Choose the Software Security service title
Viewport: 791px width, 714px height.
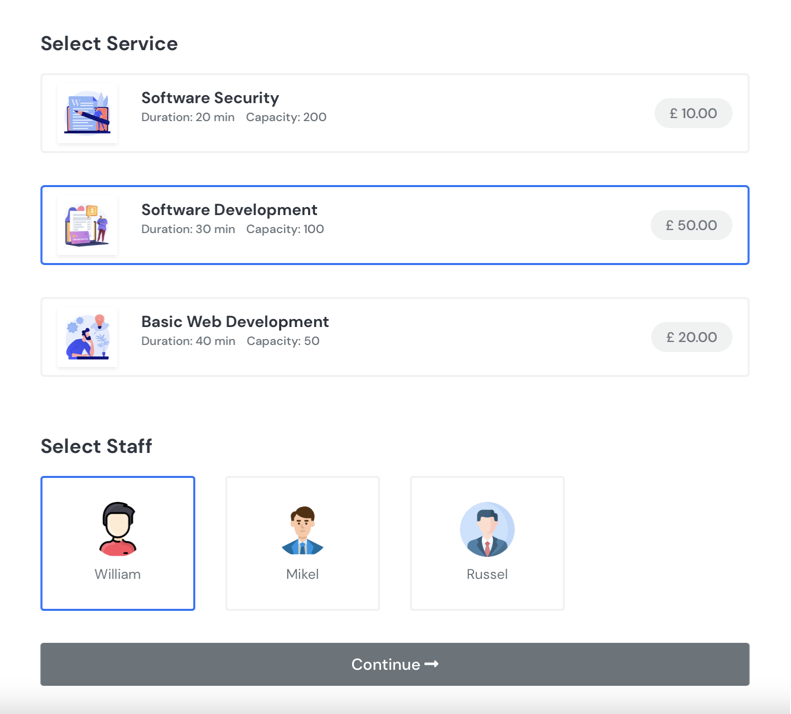click(x=210, y=98)
